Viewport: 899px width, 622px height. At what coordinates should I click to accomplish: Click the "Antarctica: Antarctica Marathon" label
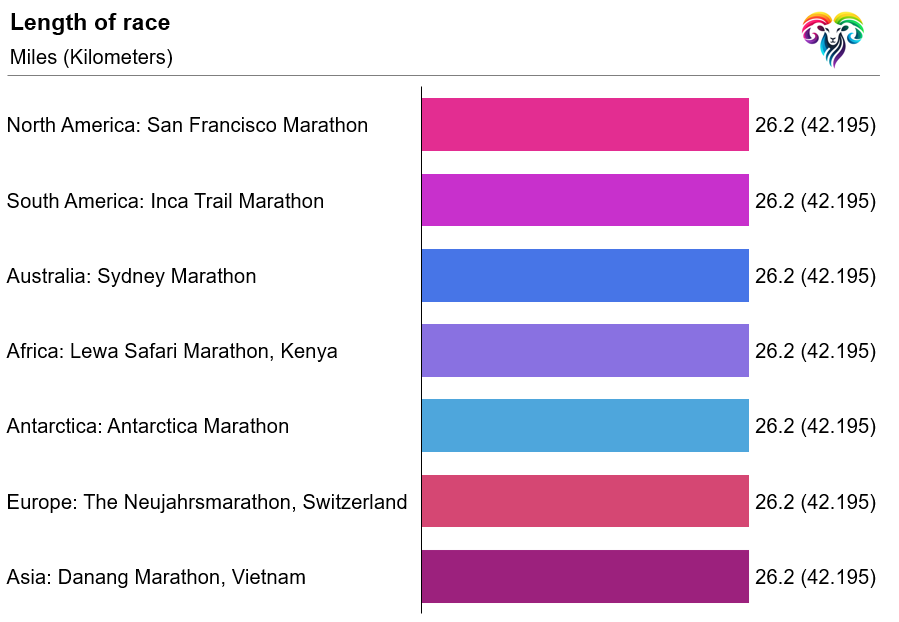pyautogui.click(x=148, y=426)
